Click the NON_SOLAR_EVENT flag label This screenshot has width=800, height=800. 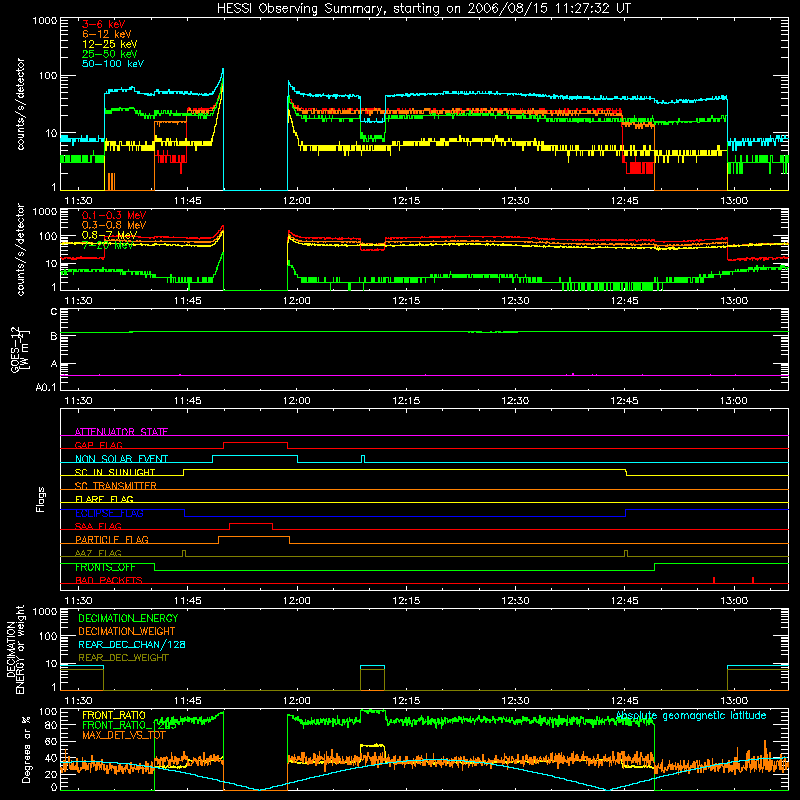(x=121, y=459)
